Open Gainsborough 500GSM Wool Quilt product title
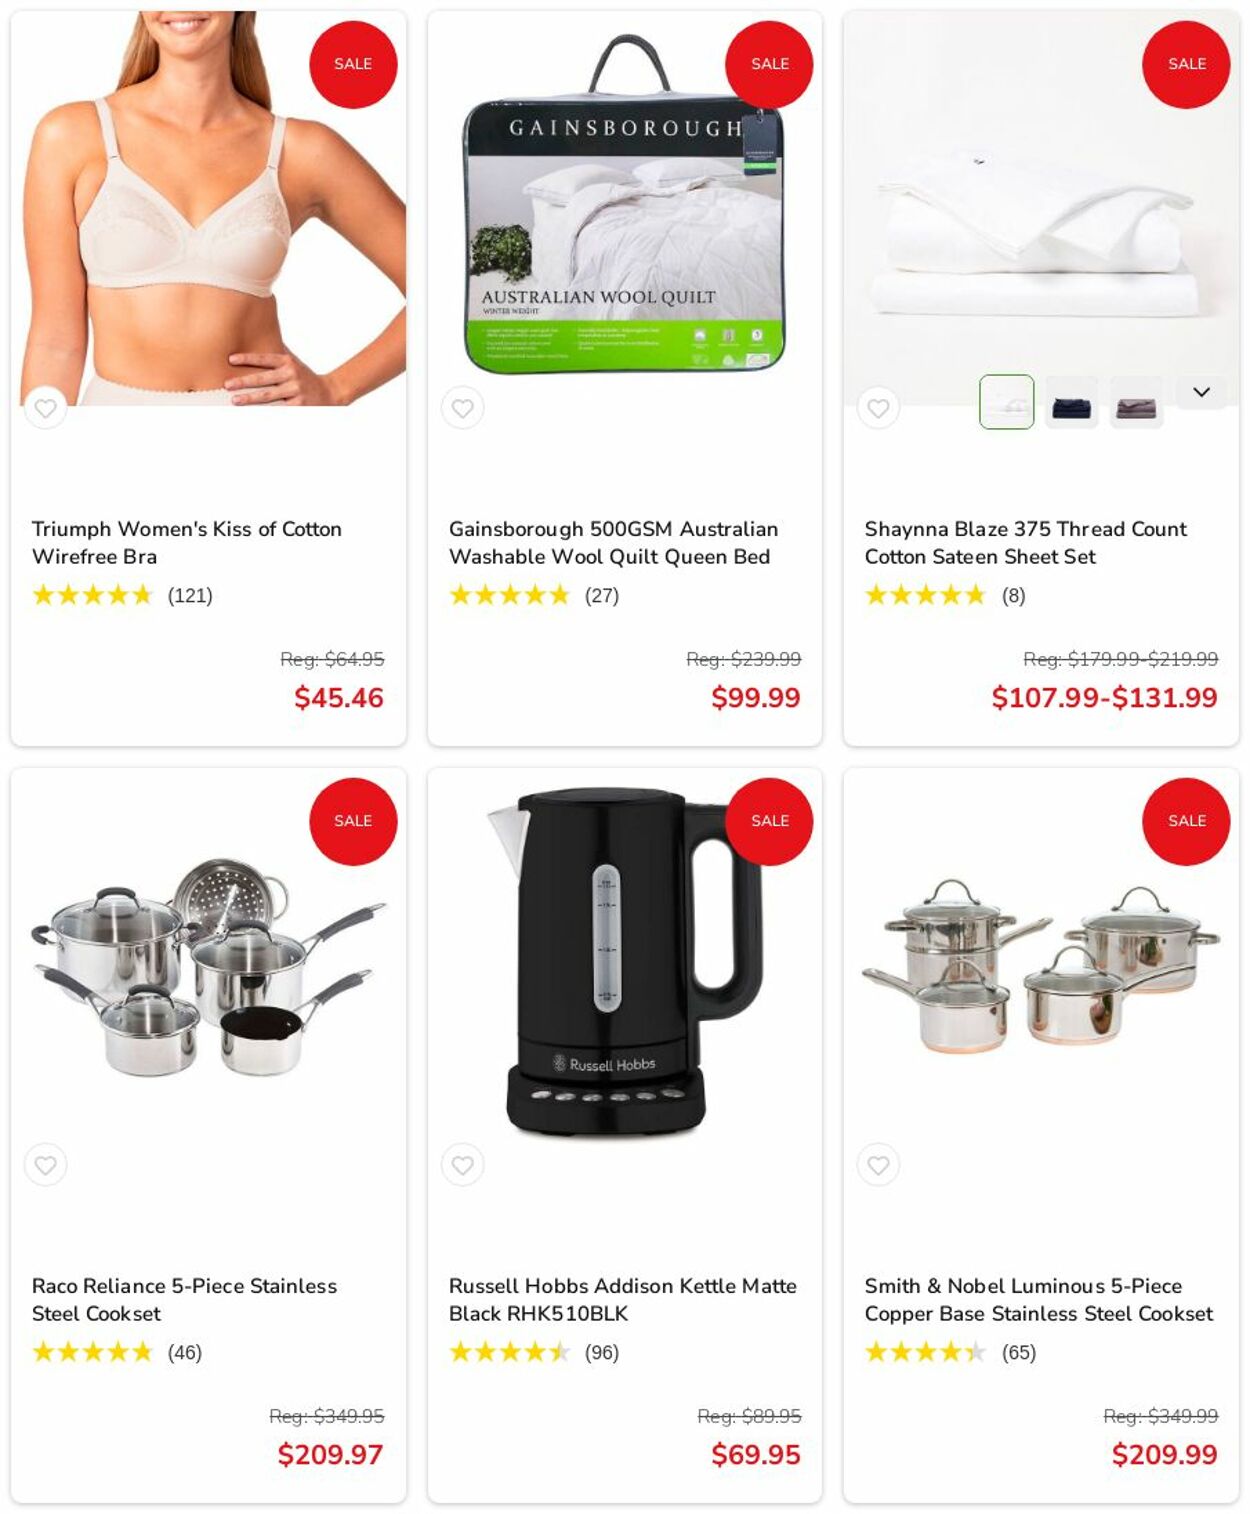Viewport: 1250px width, 1514px height. pyautogui.click(x=613, y=542)
